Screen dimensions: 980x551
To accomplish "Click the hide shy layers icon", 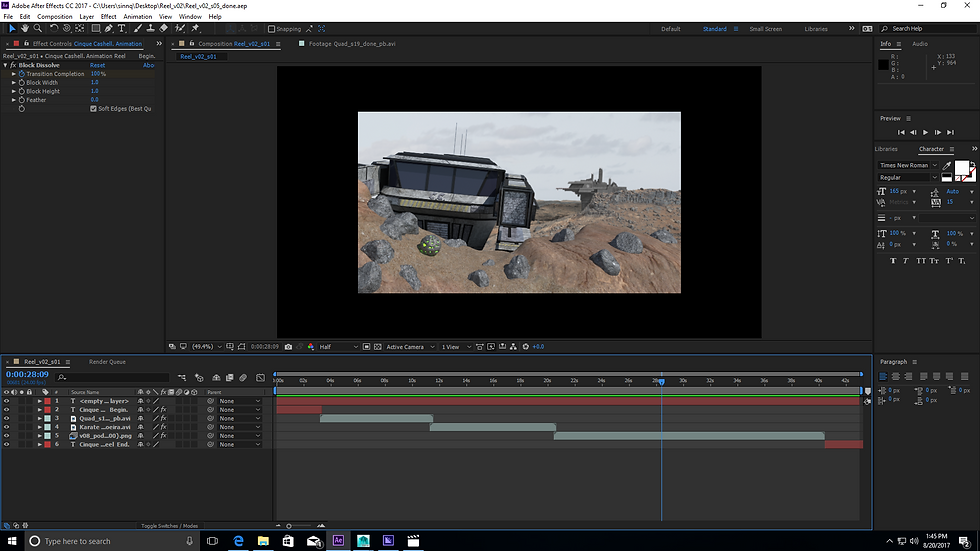I will pyautogui.click(x=216, y=377).
